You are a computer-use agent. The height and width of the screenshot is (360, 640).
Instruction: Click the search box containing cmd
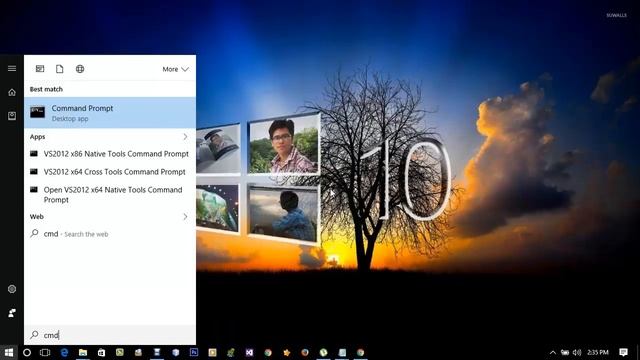tap(110, 335)
